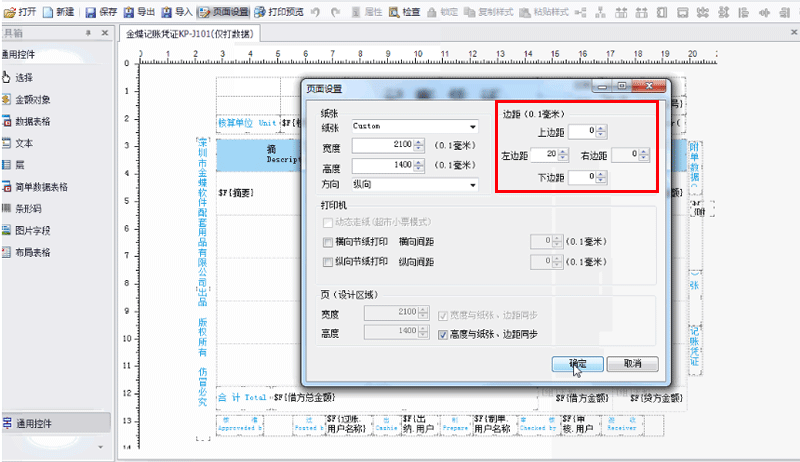Viewport: 800px width, 462px height.
Task: Click the 打开 (Open) toolbar button
Action: [20, 12]
